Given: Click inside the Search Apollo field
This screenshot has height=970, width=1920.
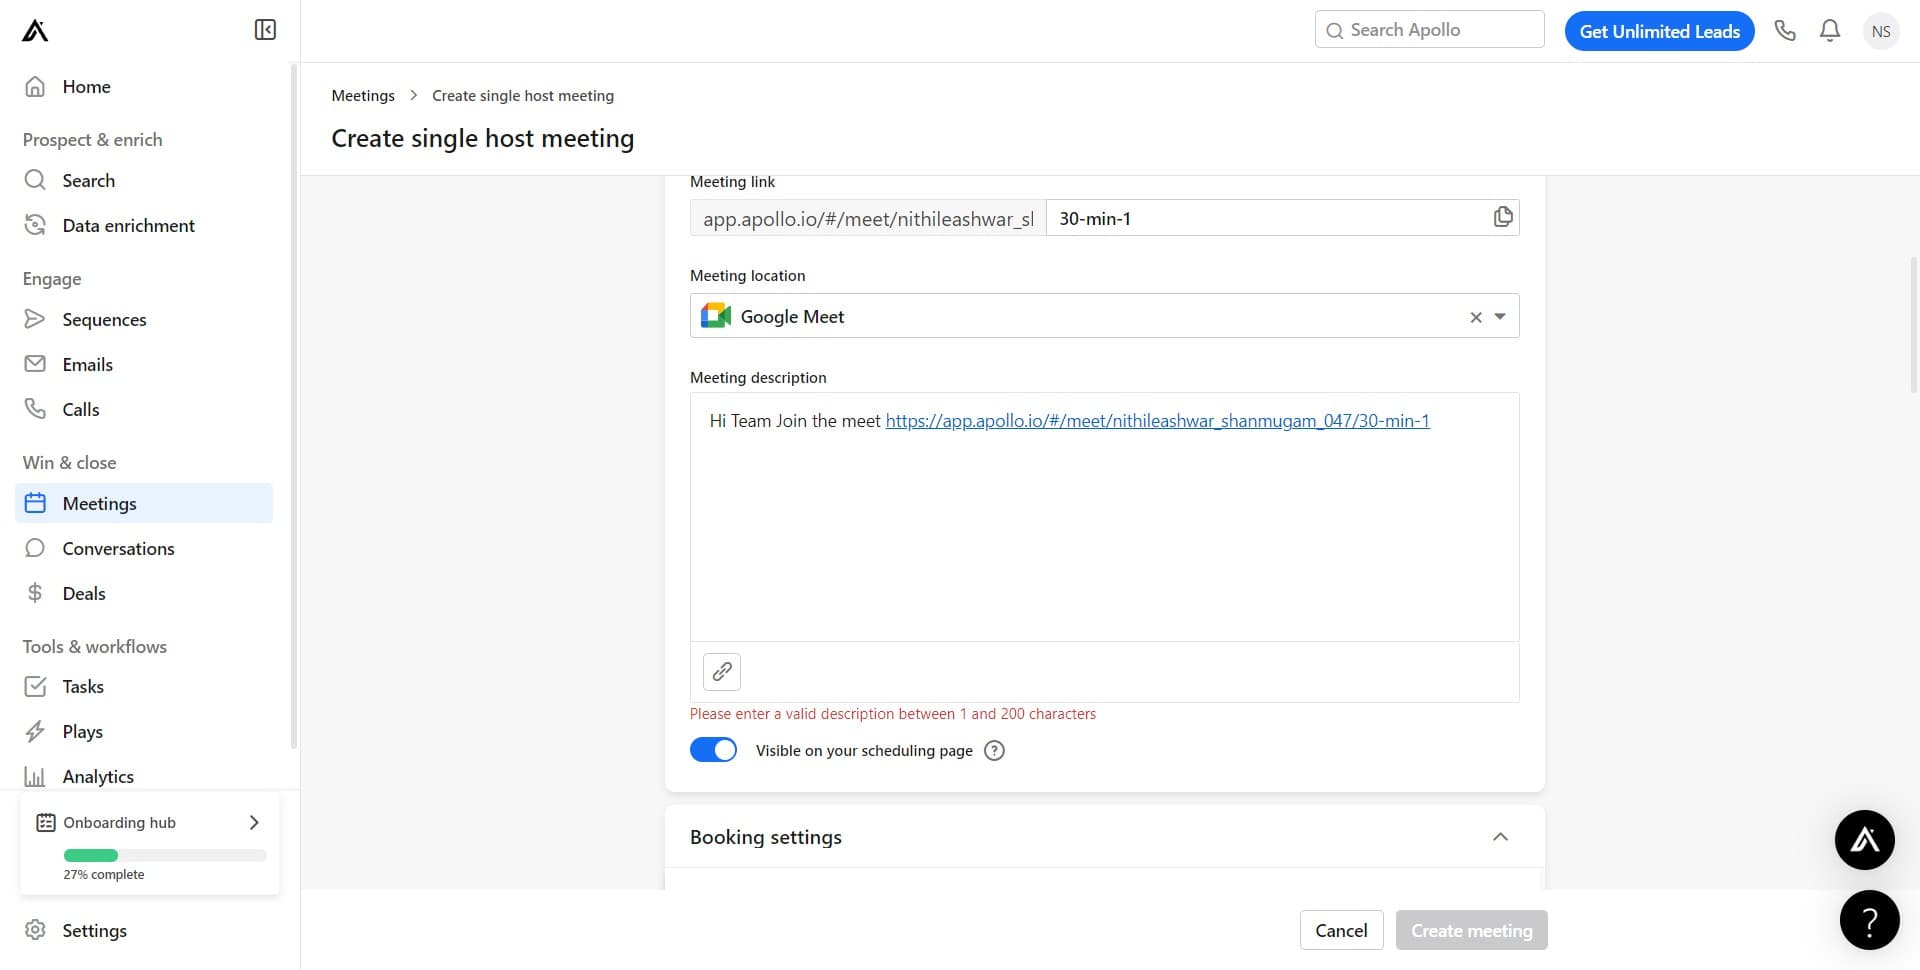Looking at the screenshot, I should (x=1428, y=29).
